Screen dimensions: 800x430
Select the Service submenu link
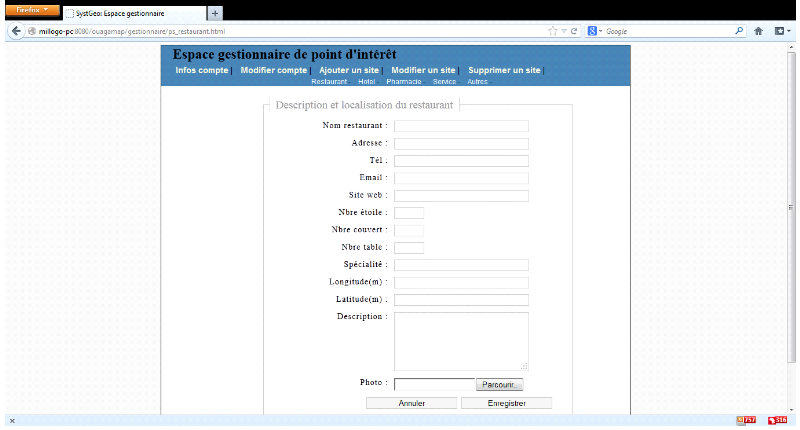(x=444, y=82)
